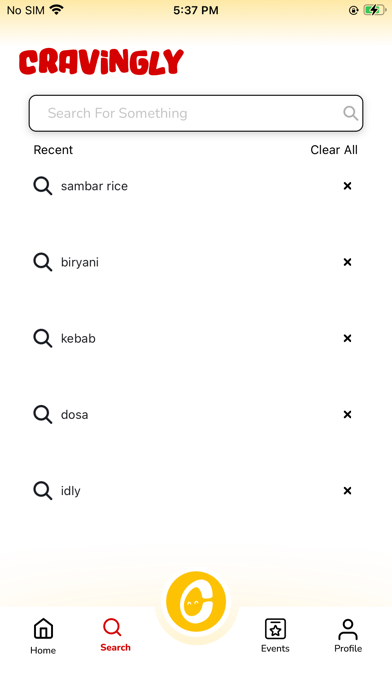Open the Events tab

click(275, 636)
